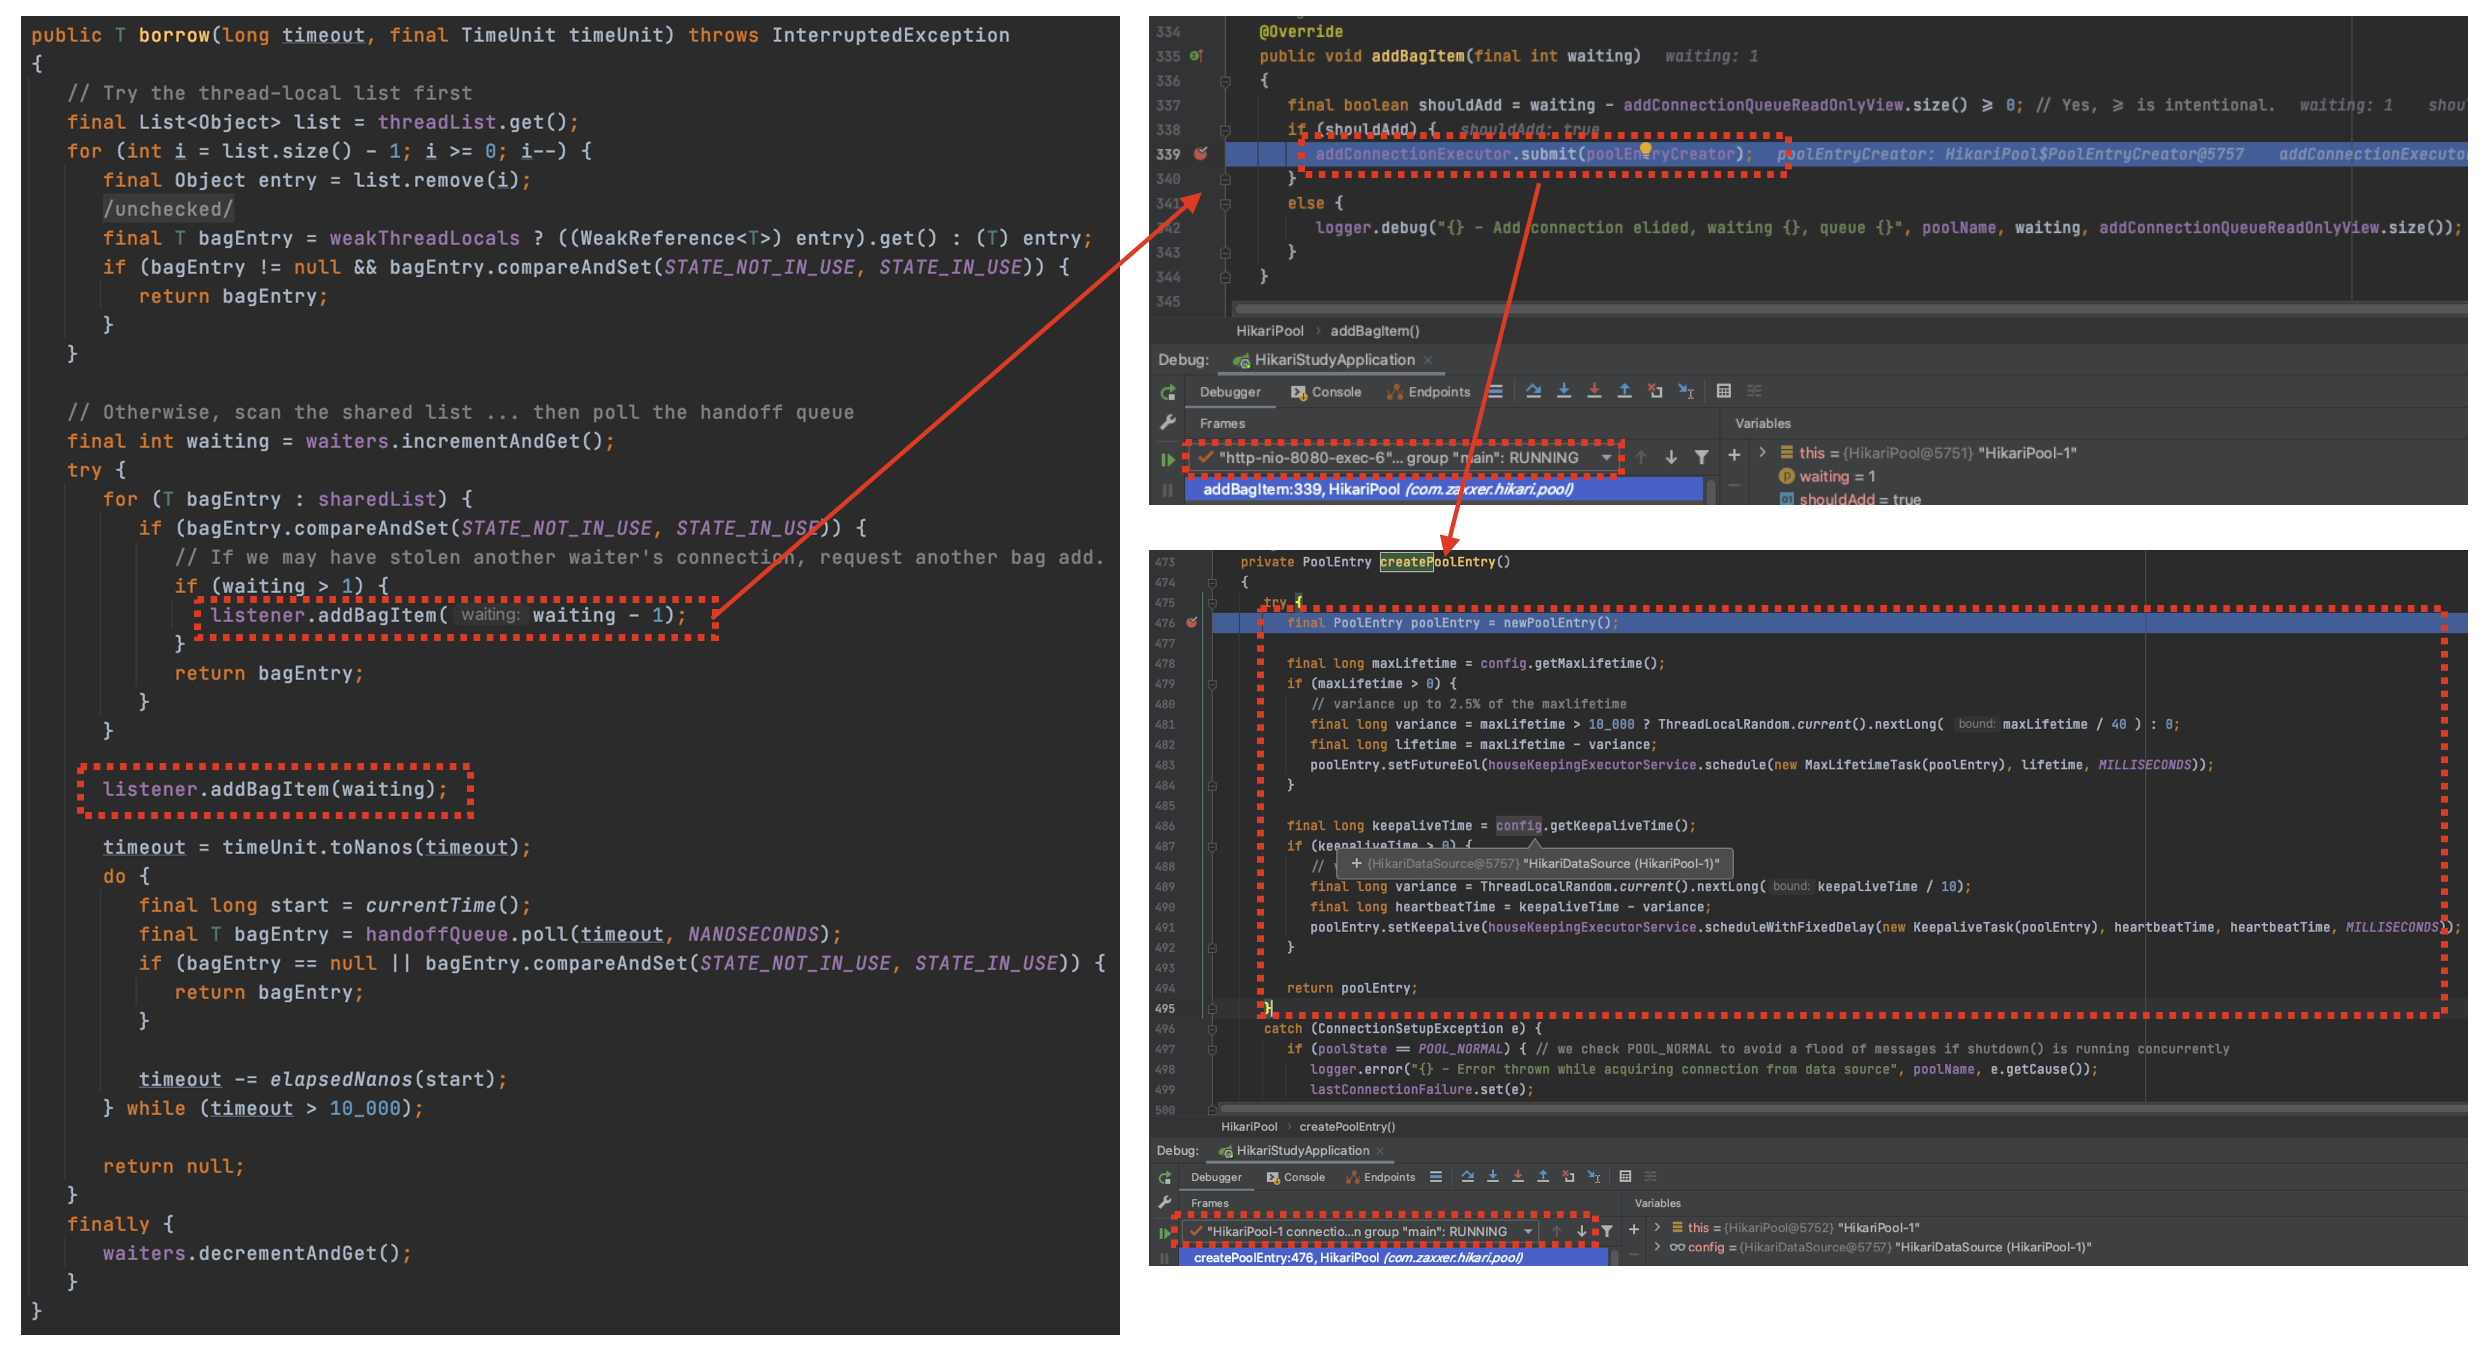Toggle breakpoint at line 476

click(x=1192, y=622)
